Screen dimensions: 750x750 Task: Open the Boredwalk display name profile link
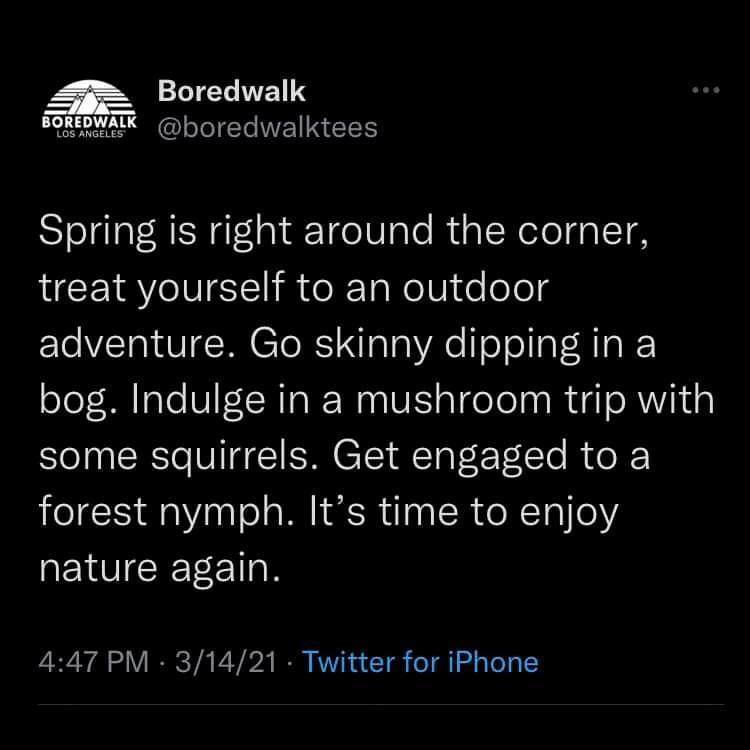(231, 91)
